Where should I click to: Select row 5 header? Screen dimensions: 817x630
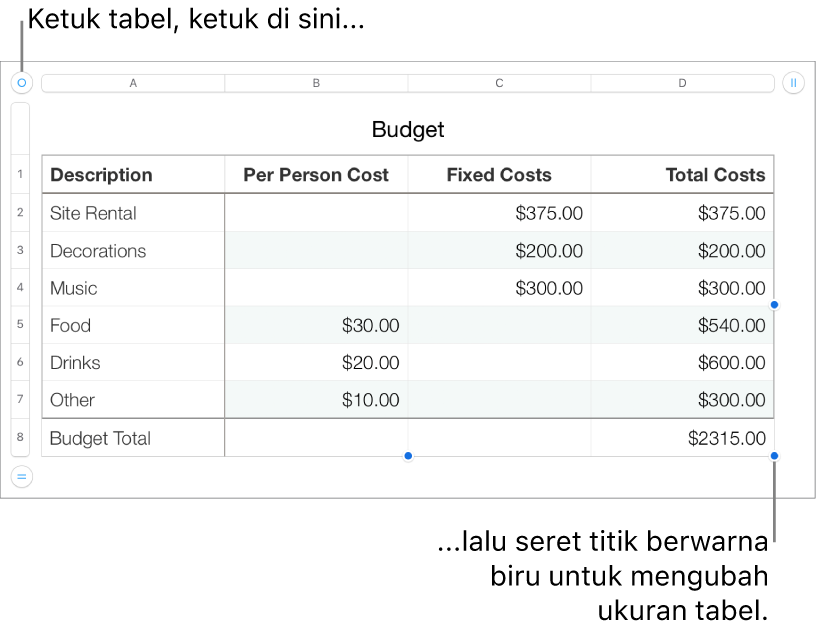(x=20, y=325)
